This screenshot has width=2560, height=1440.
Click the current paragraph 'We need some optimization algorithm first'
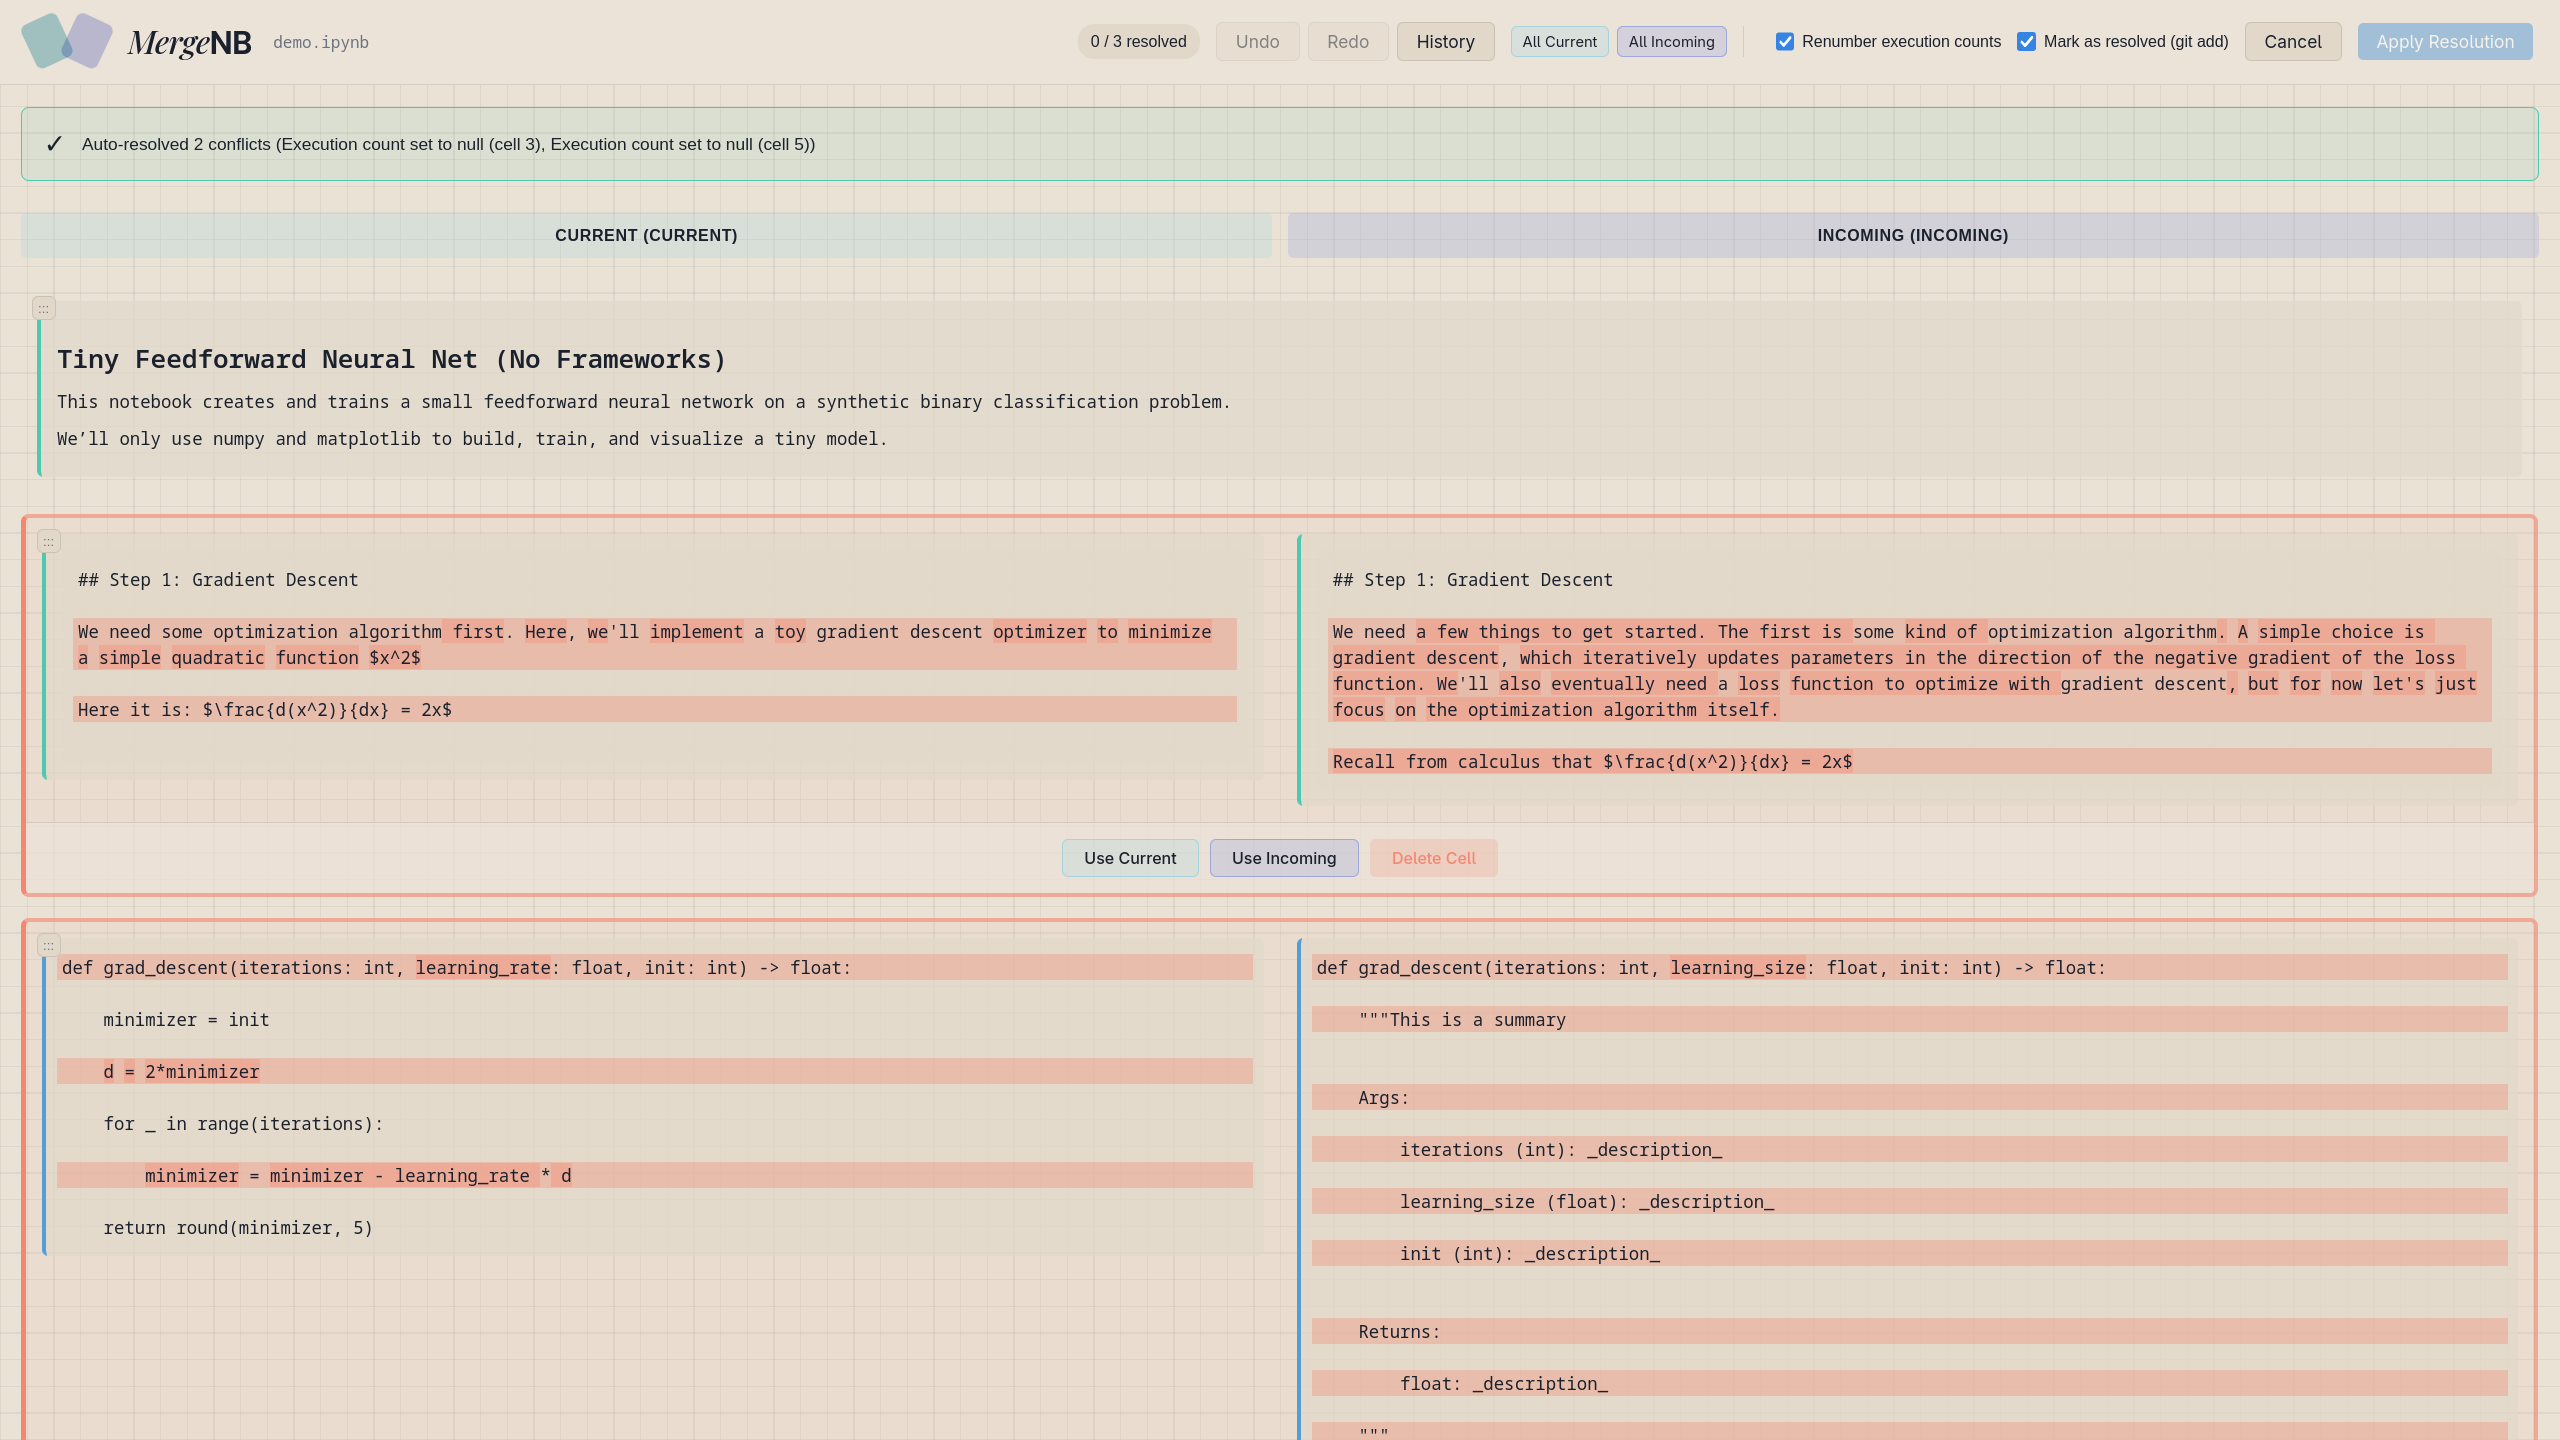pyautogui.click(x=655, y=644)
